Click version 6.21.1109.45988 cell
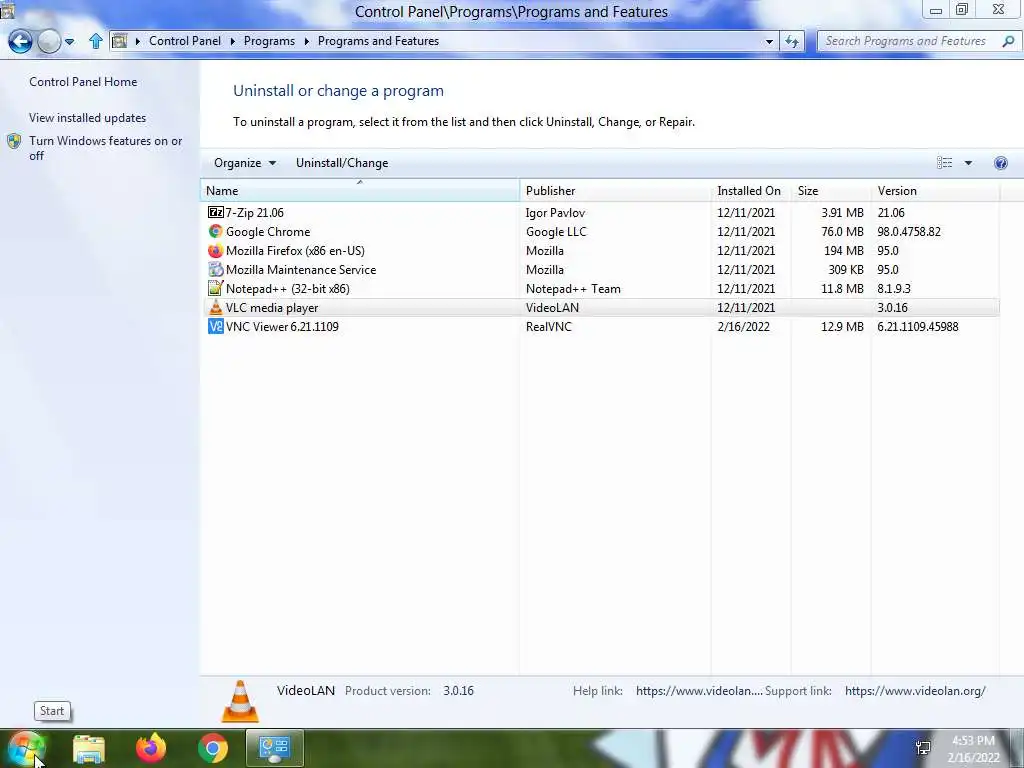Screen dimensions: 1024x768 coord(918,327)
